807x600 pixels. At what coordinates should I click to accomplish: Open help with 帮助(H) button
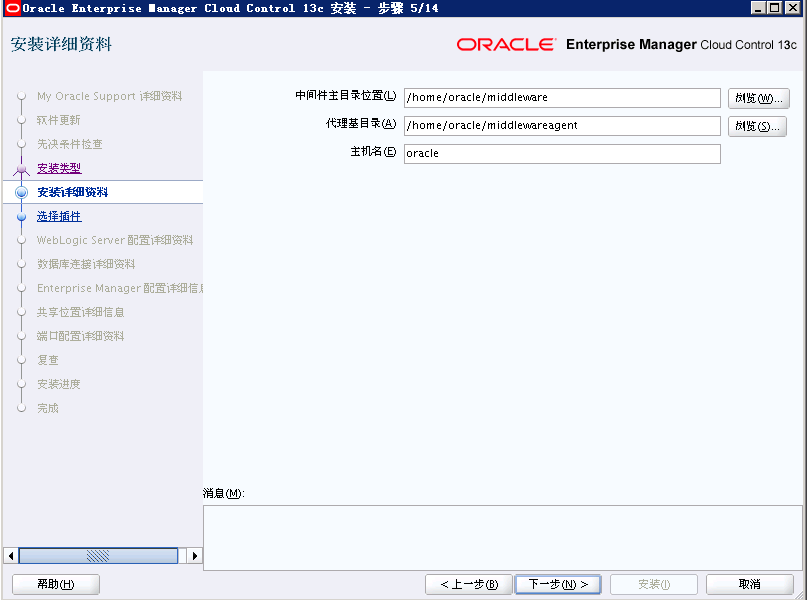(56, 584)
